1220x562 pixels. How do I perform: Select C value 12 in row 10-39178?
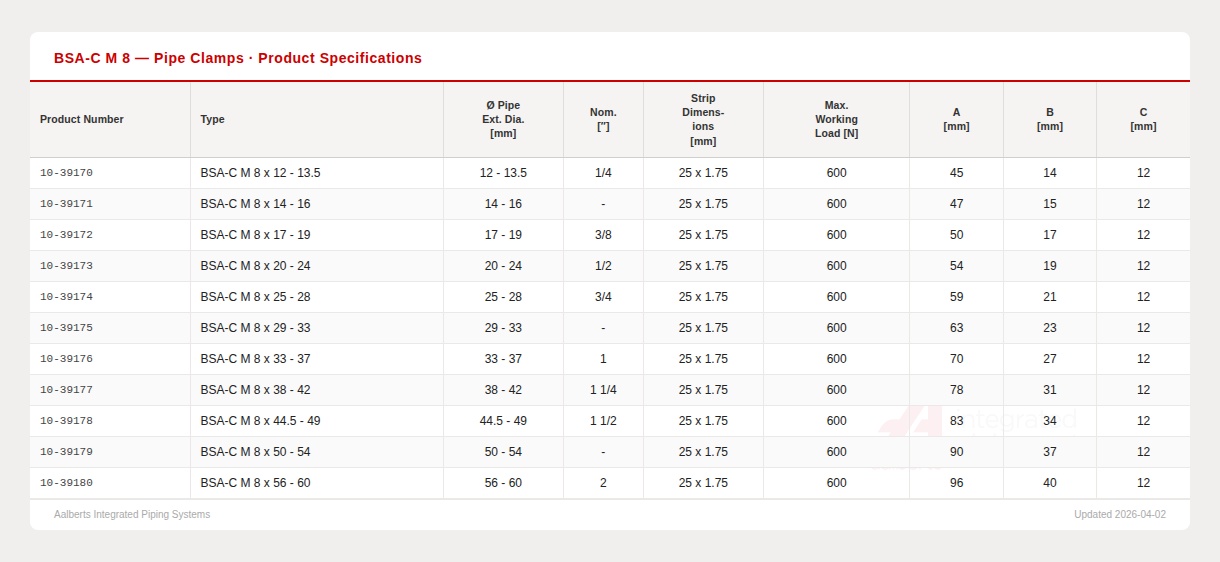click(1143, 421)
